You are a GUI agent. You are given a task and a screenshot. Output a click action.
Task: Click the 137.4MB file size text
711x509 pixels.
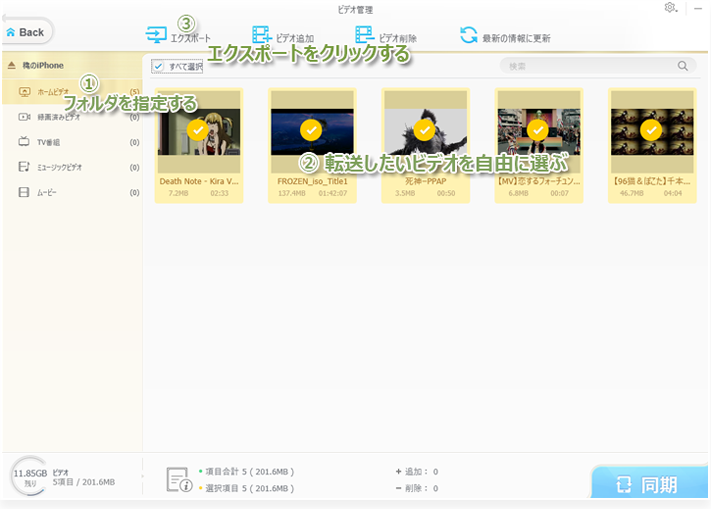pos(292,193)
